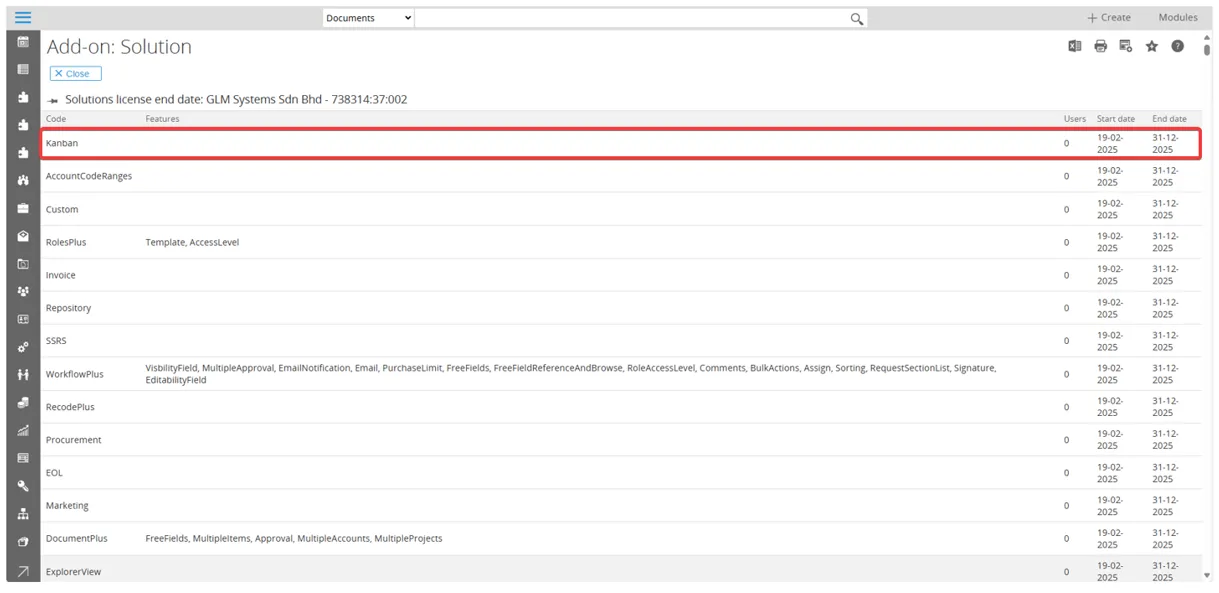Select the WorkflowPlus row
Screen dimensions: 1219x593
click(75, 374)
